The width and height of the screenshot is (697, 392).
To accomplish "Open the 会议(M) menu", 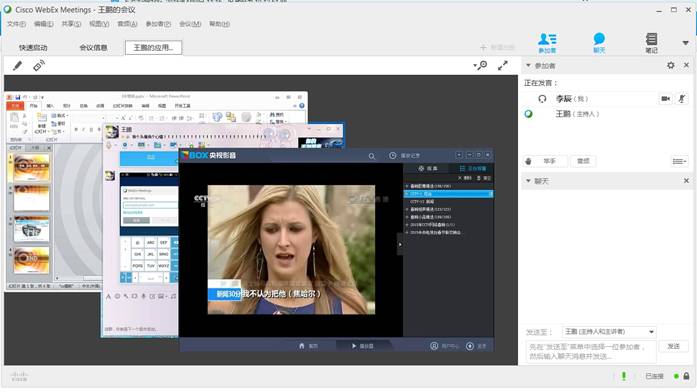I will [190, 24].
